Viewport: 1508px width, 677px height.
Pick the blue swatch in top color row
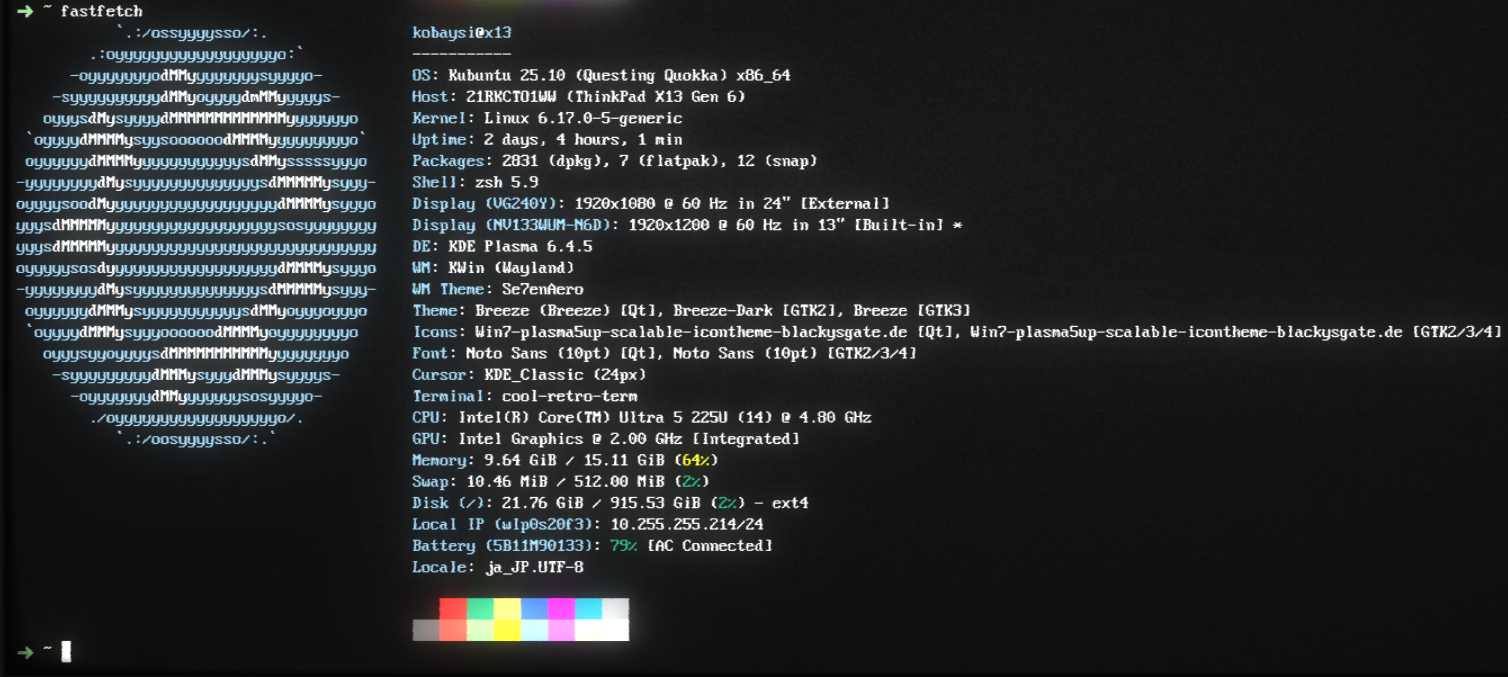tap(534, 609)
